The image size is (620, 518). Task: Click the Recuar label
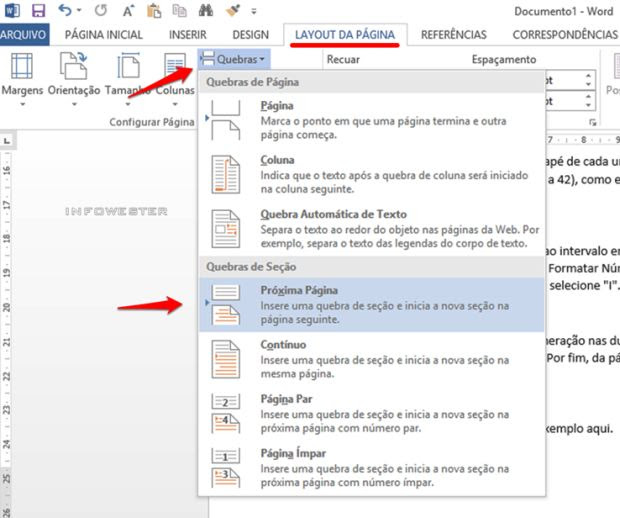point(343,60)
